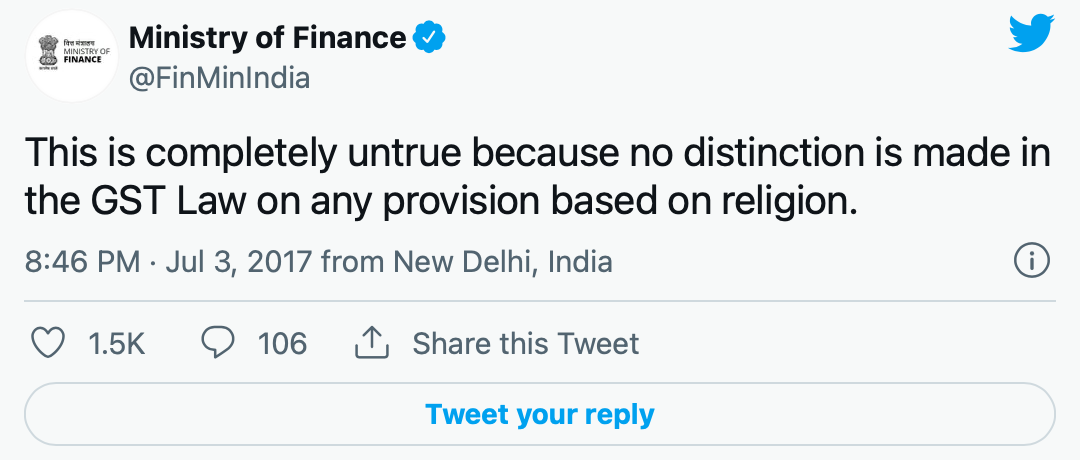Viewport: 1080px width, 460px height.
Task: Click the 1.5K likes count
Action: pyautogui.click(x=117, y=343)
